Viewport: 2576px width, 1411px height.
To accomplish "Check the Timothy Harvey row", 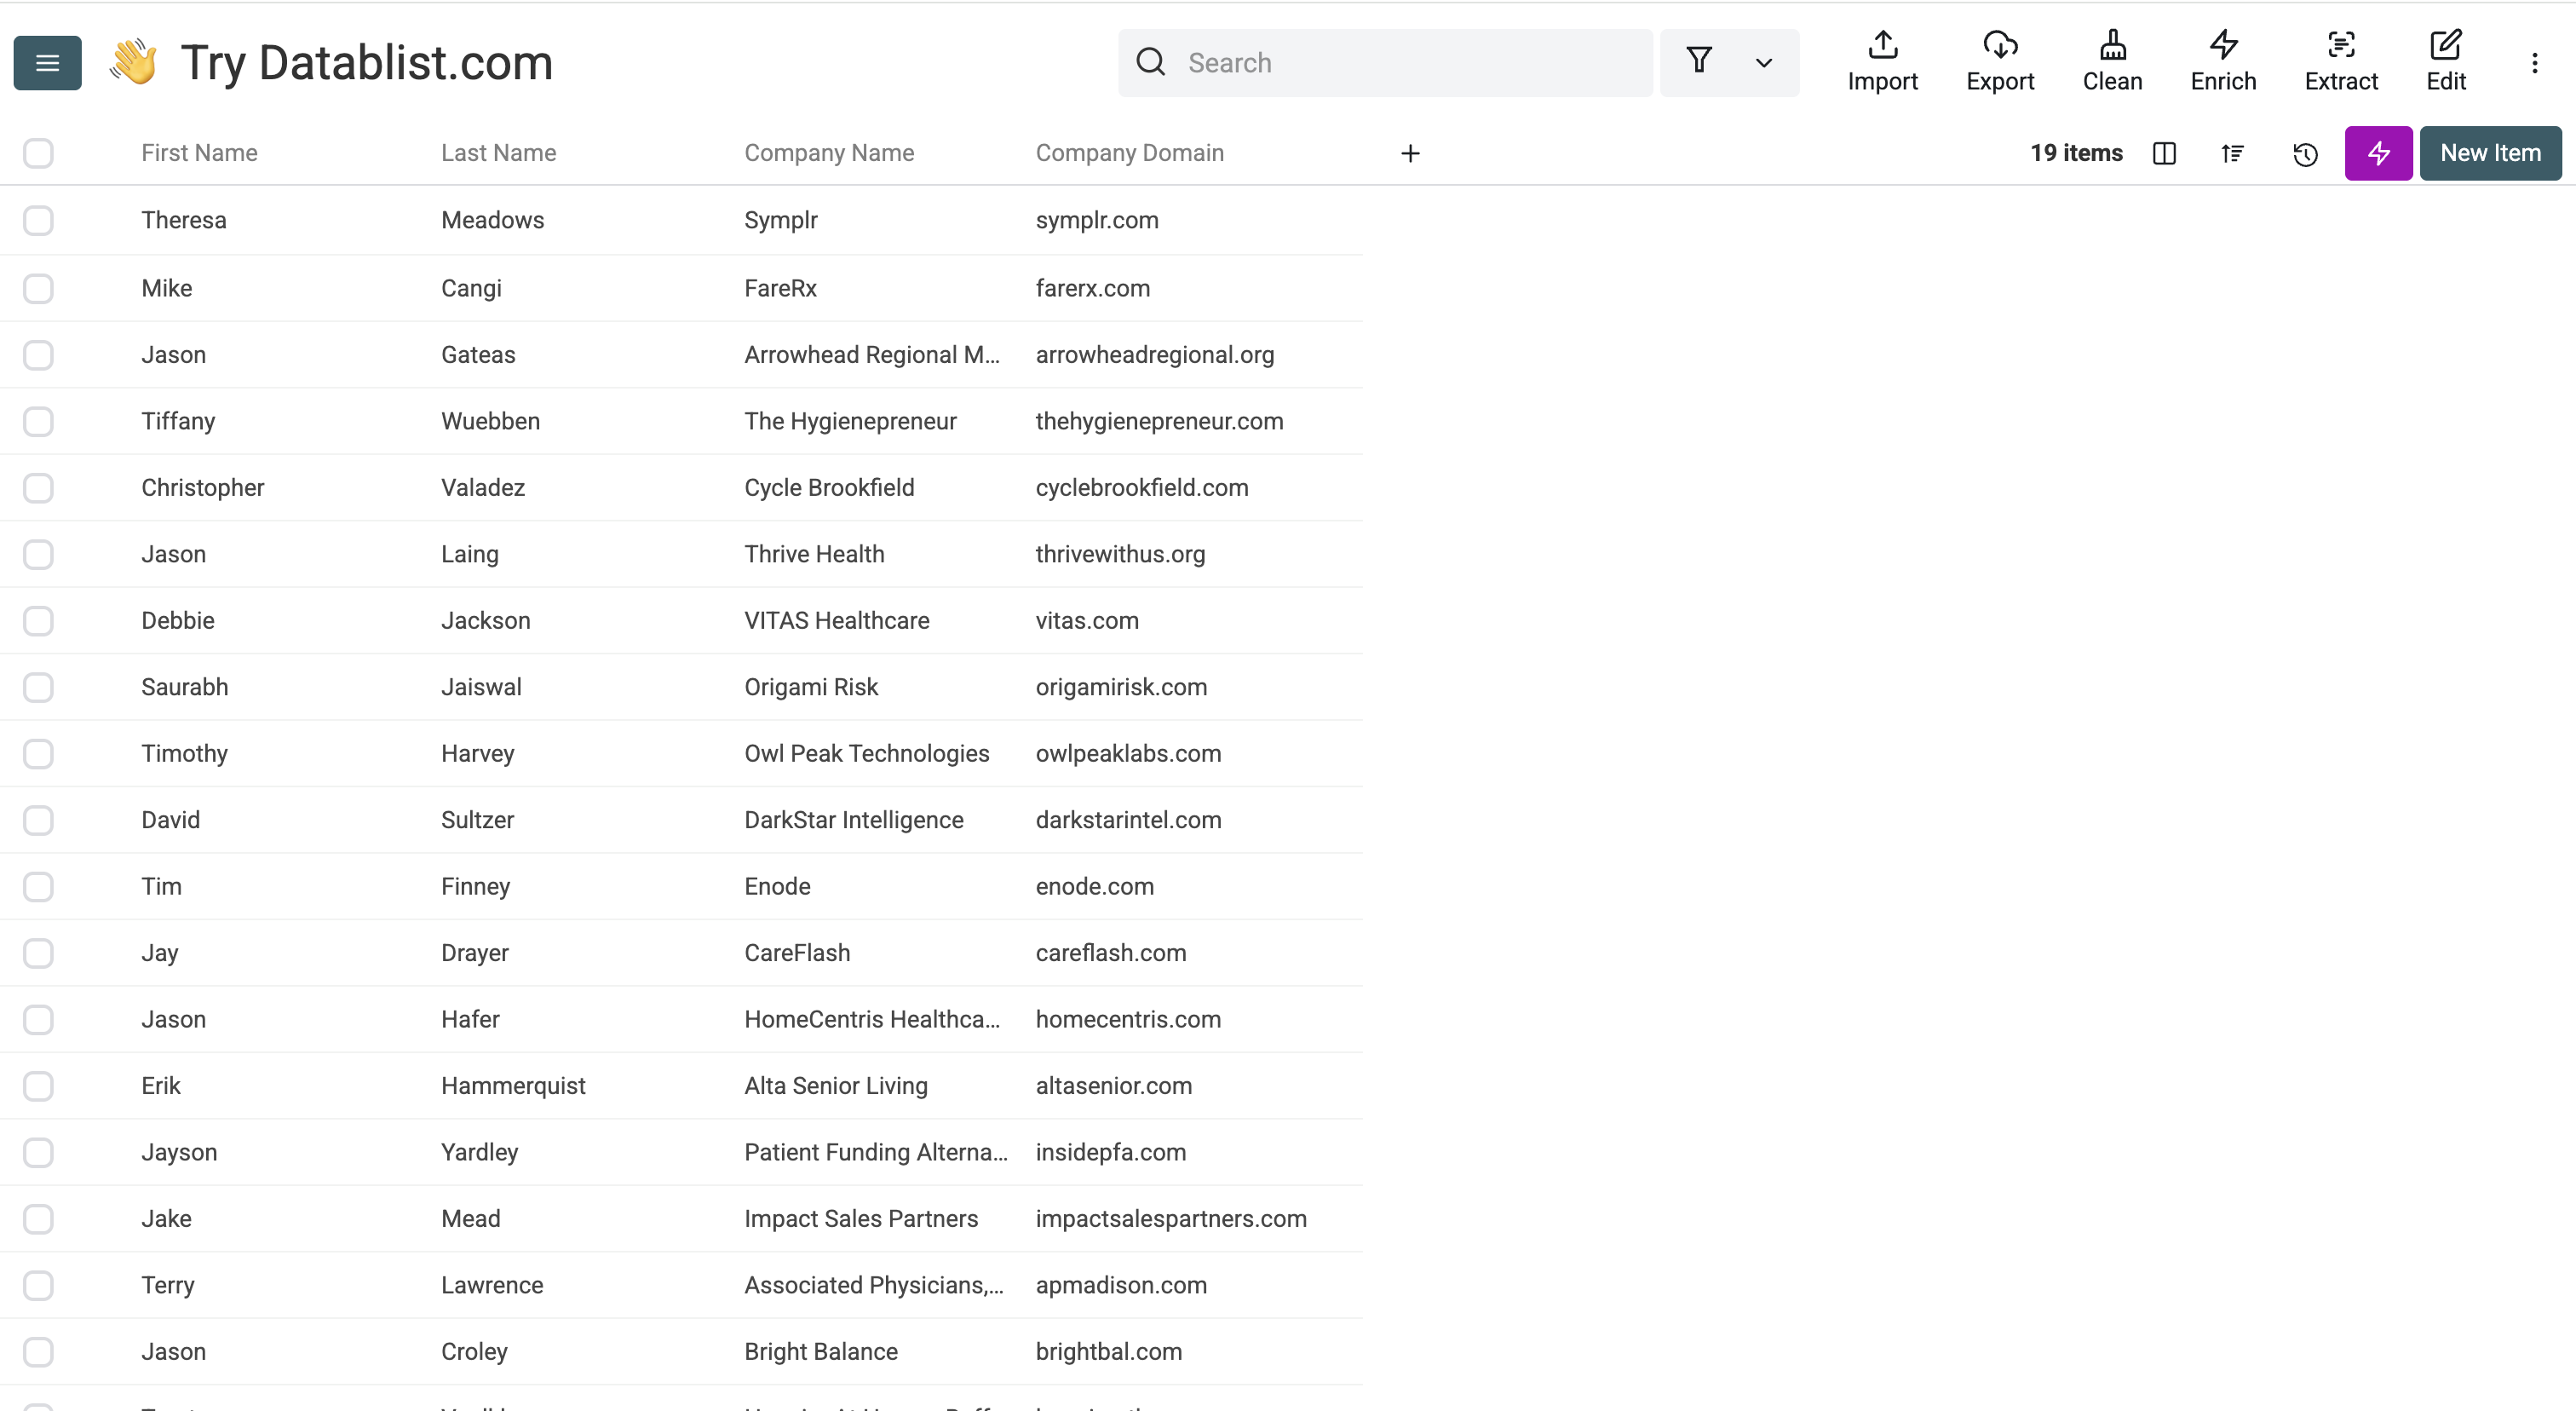I will click(38, 754).
